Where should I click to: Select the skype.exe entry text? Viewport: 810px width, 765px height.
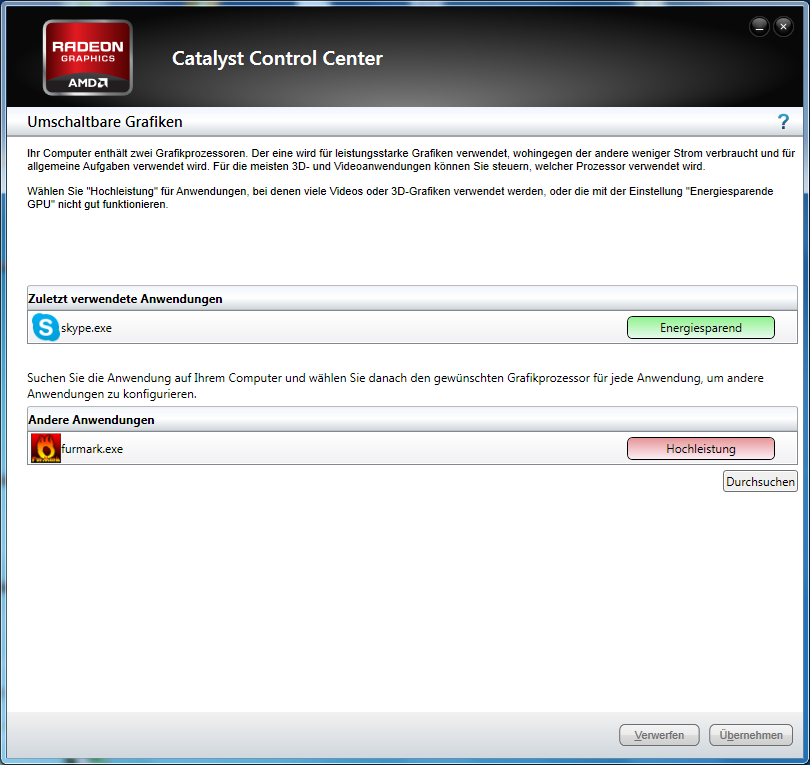(86, 328)
